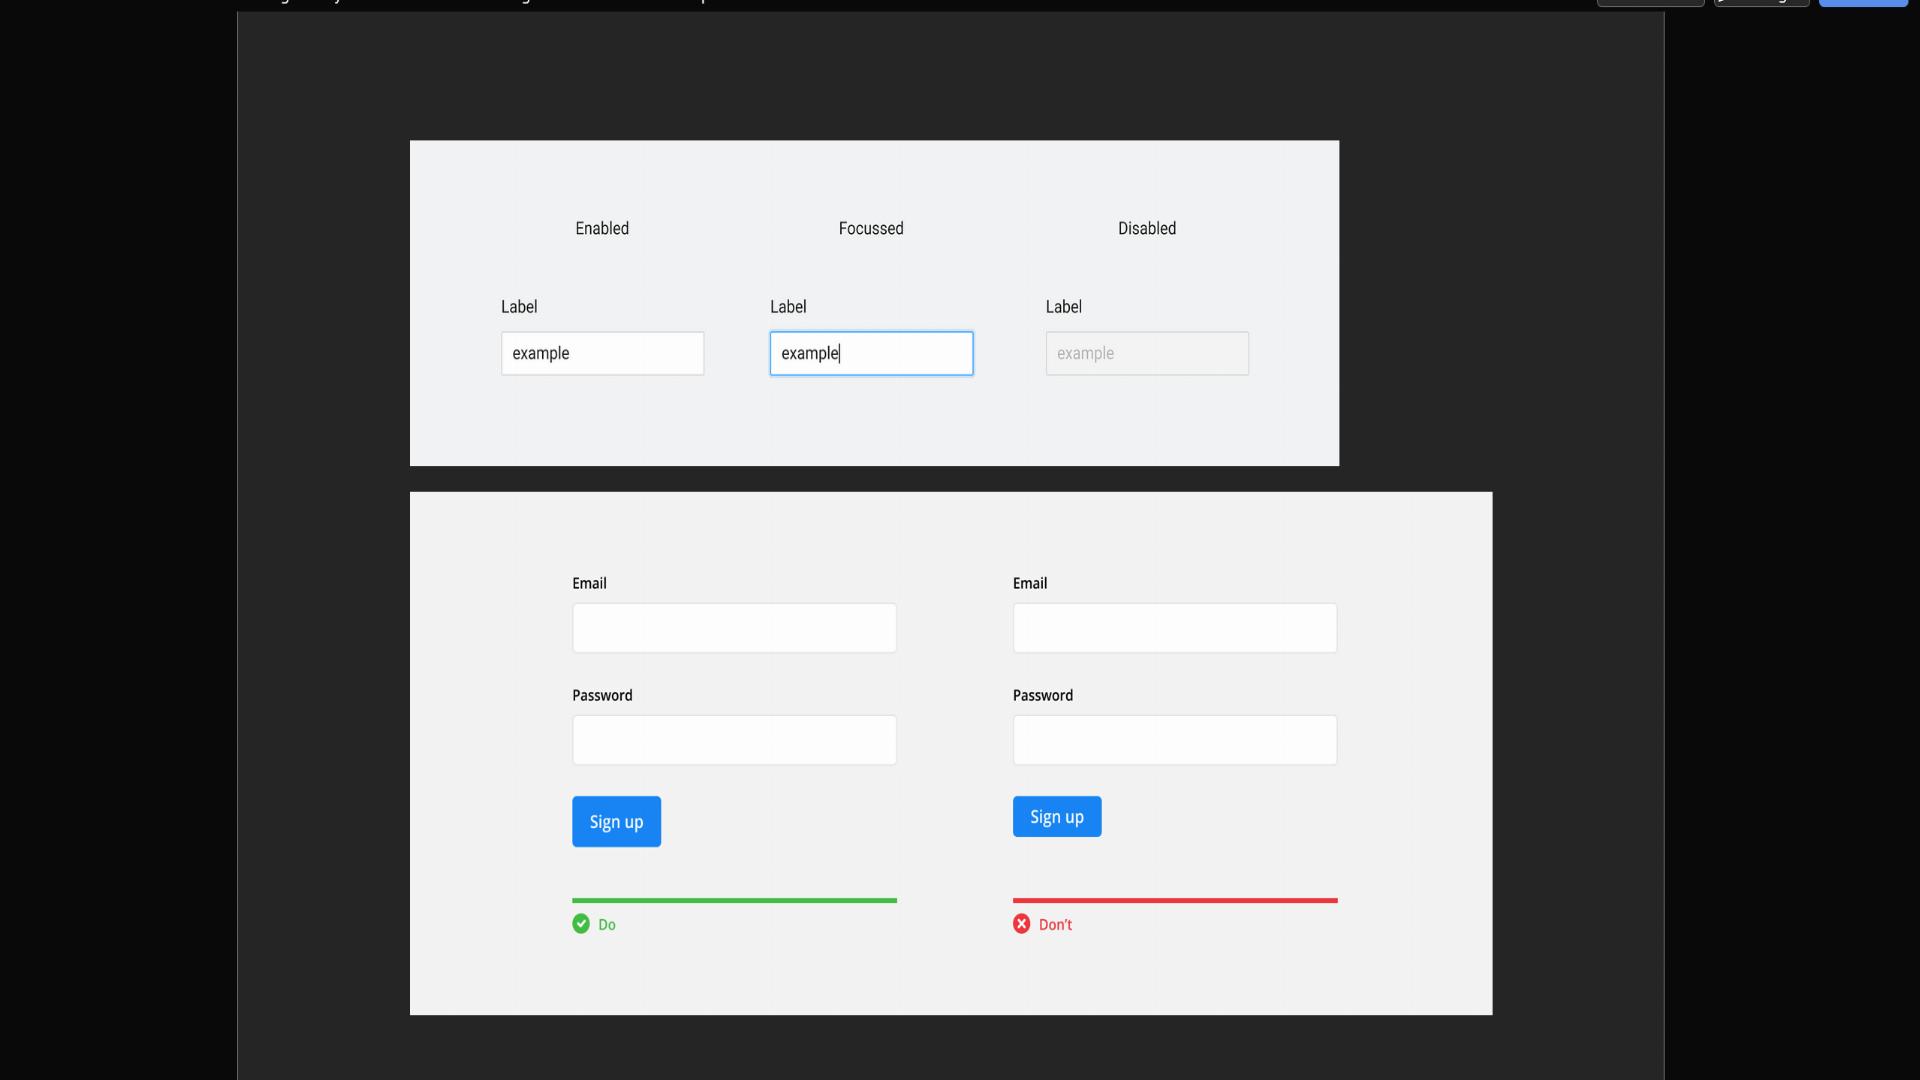This screenshot has height=1080, width=1920.
Task: Click the enabled example text field
Action: click(602, 353)
